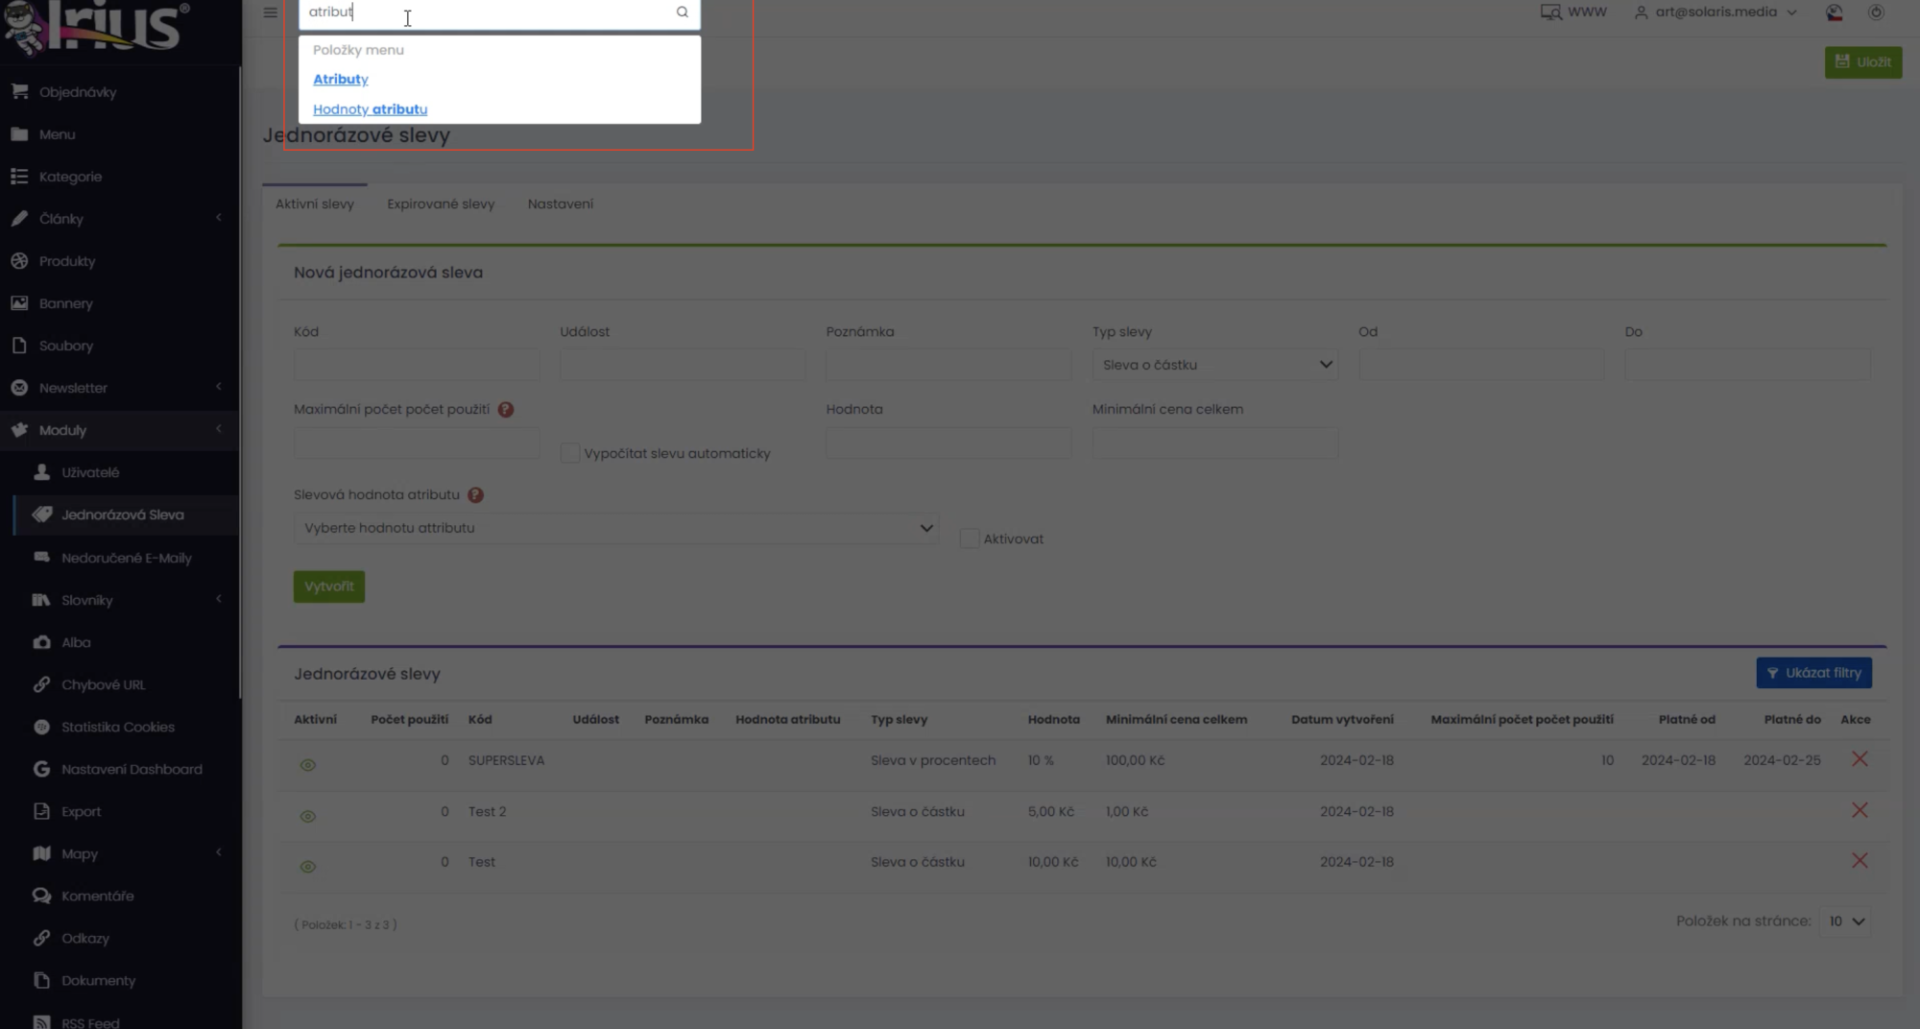Delete the SUPERSLEVA discount row

(x=1859, y=759)
